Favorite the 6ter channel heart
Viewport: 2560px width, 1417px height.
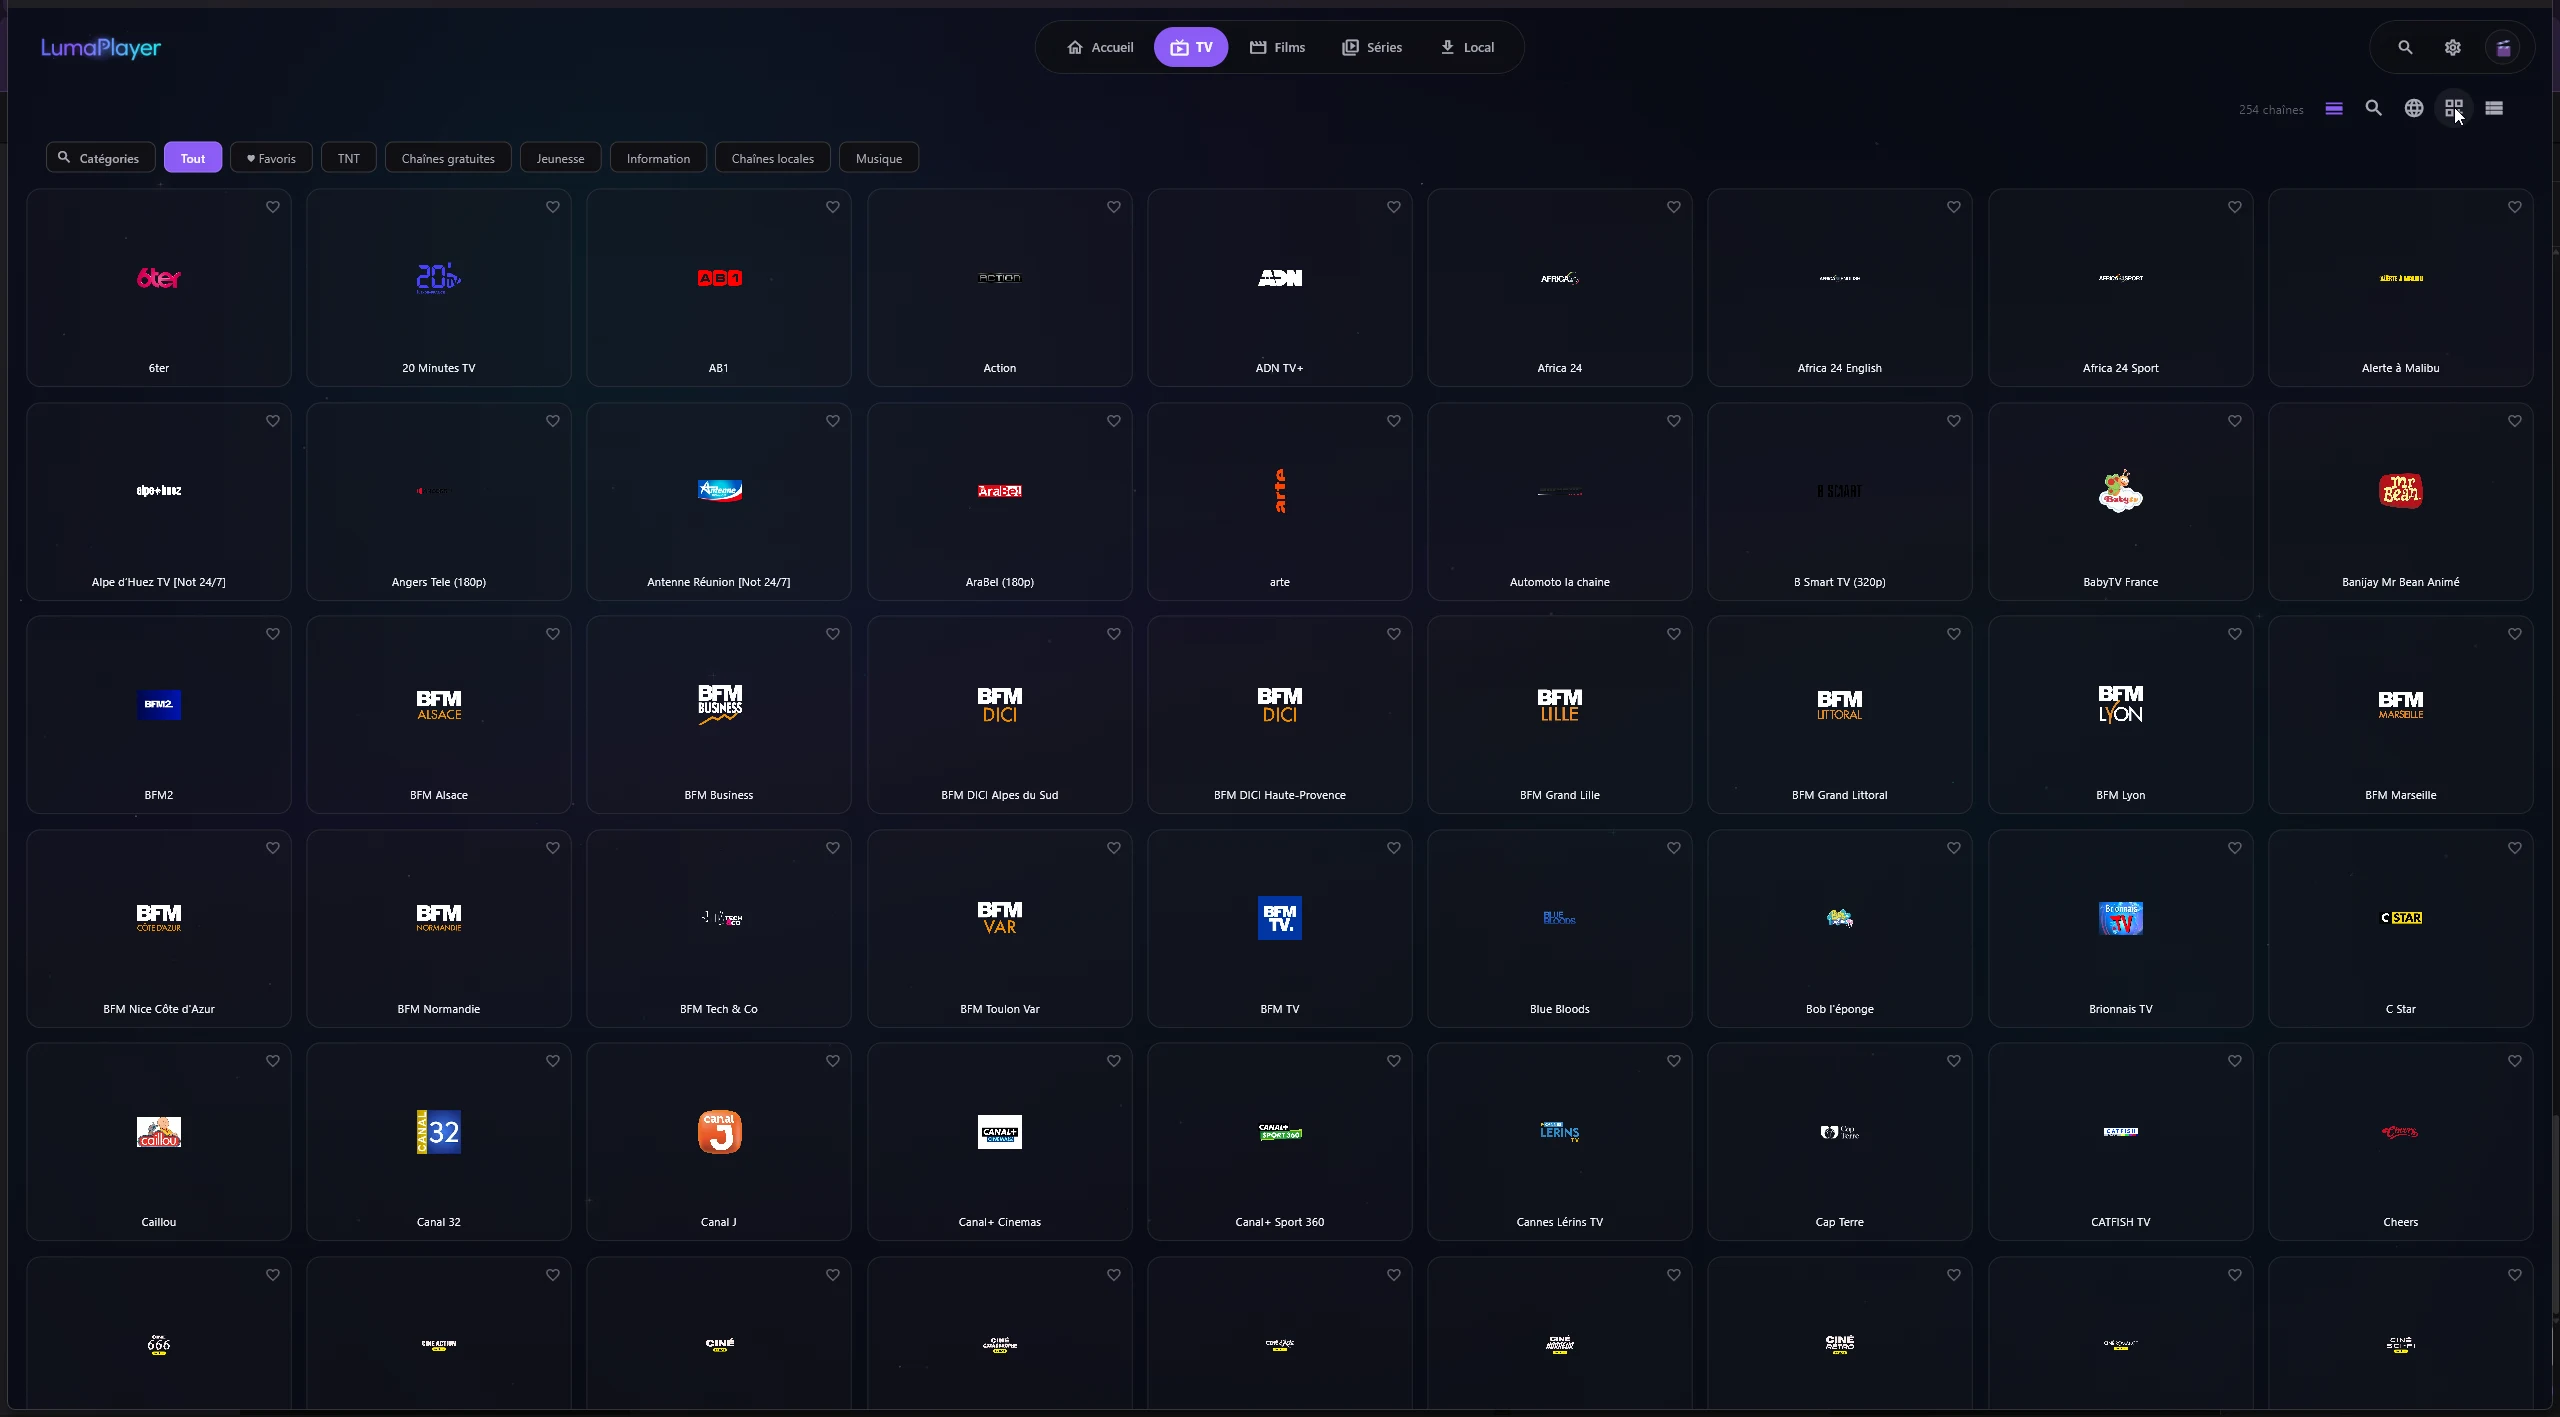point(273,207)
